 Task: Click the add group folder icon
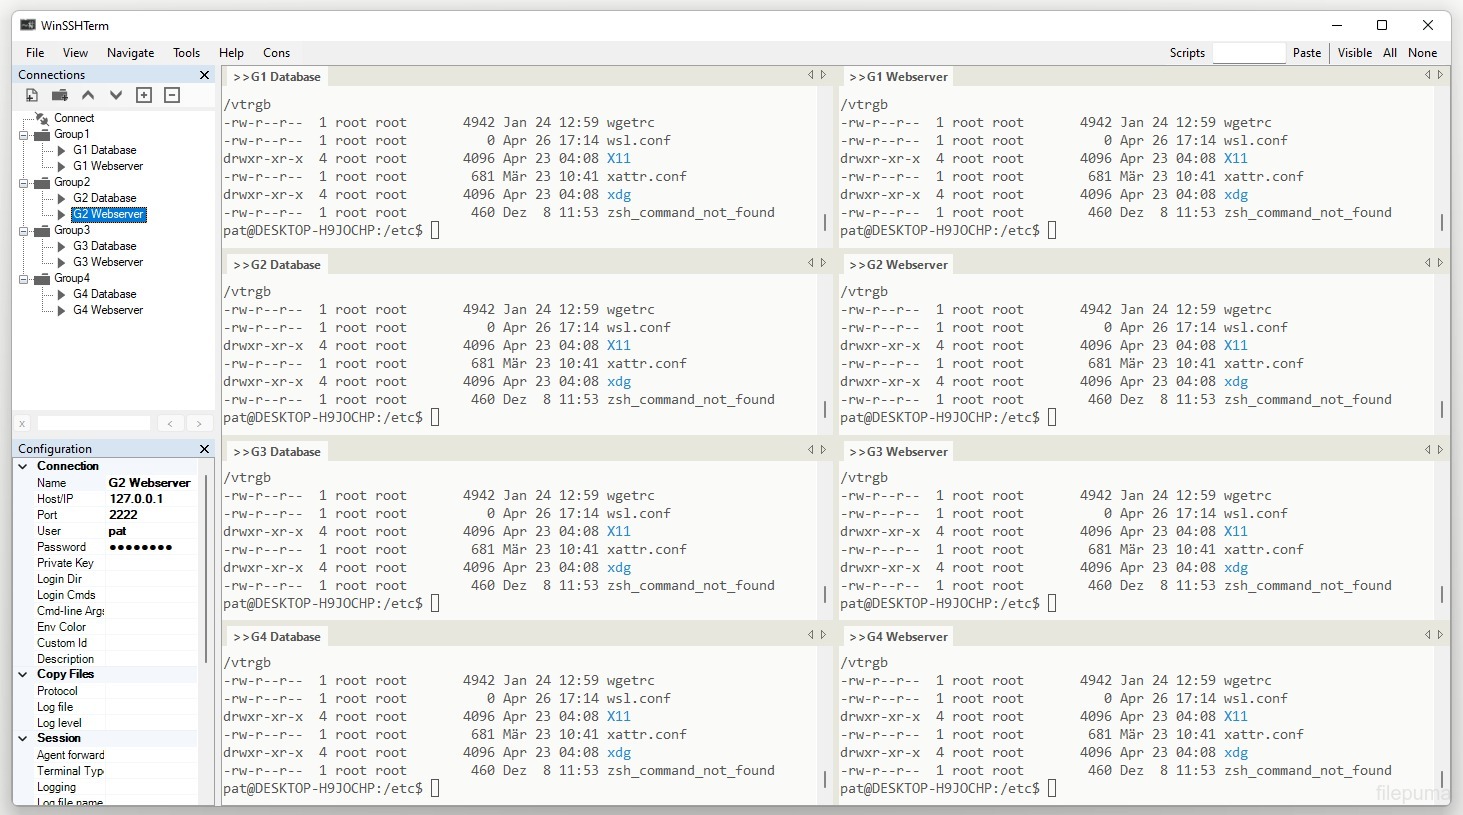[60, 95]
